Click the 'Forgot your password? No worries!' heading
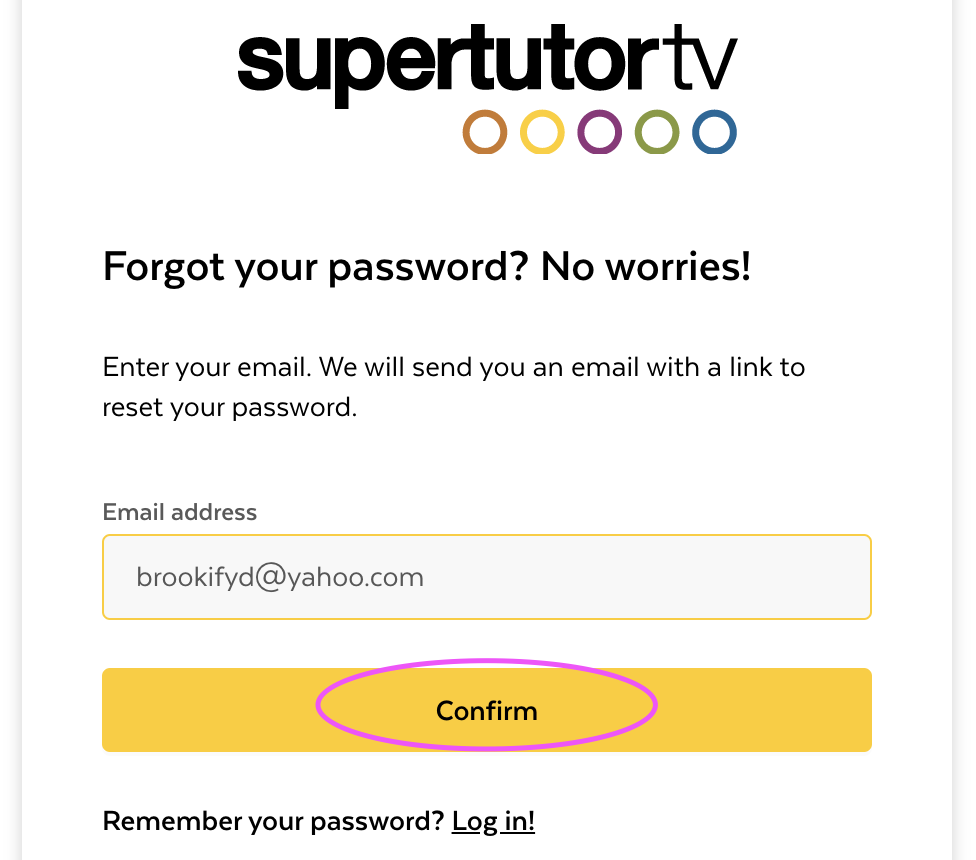The width and height of the screenshot is (976, 860). 427,268
